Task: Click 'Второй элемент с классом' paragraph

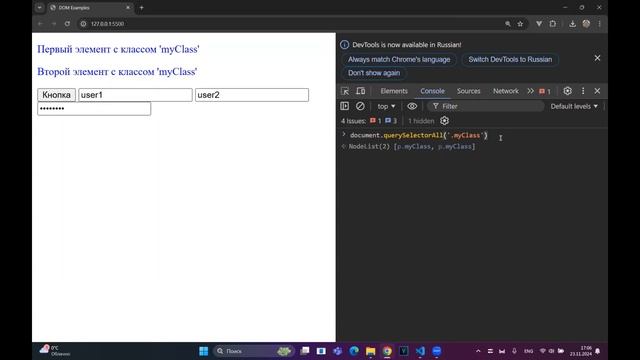Action: pyautogui.click(x=117, y=71)
